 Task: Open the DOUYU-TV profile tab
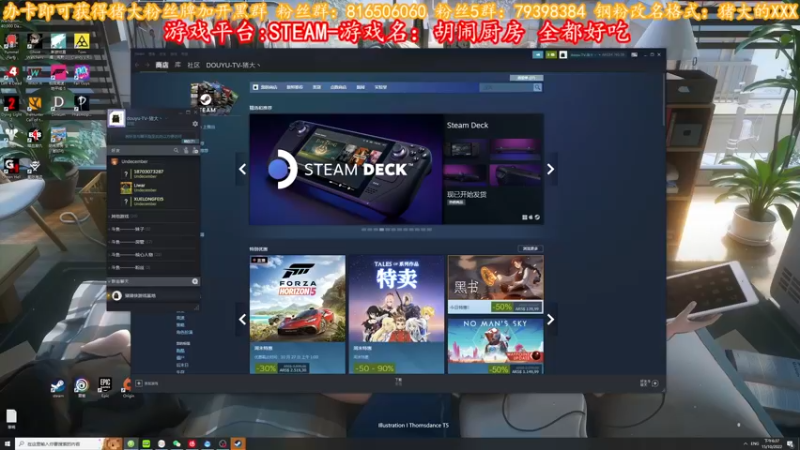click(x=233, y=65)
